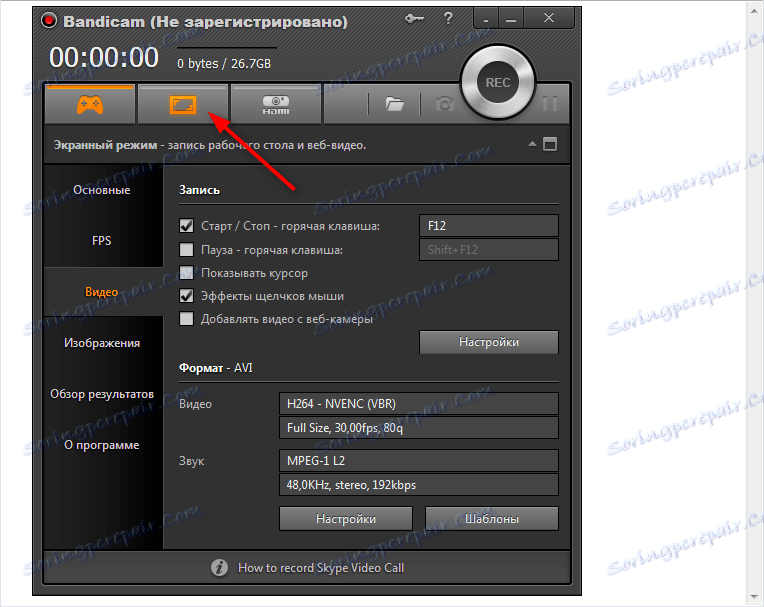This screenshot has height=607, width=764.
Task: Select HDMI device recording mode icon
Action: 276,104
